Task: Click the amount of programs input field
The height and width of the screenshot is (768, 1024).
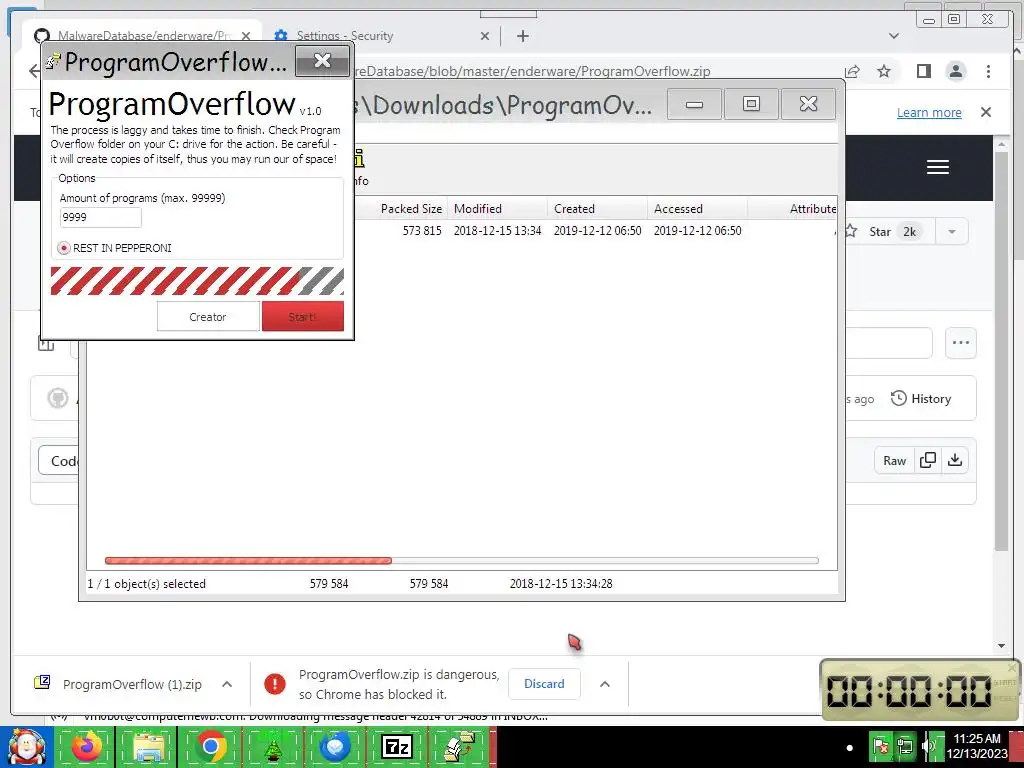Action: (x=101, y=217)
